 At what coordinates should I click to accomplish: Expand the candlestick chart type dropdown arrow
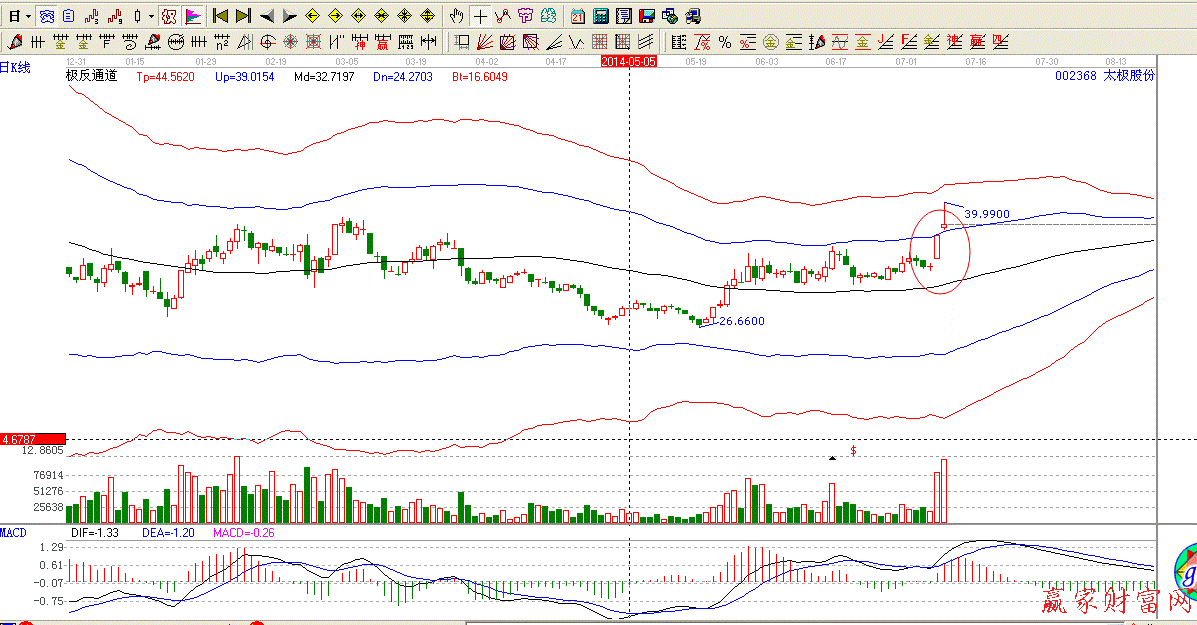(151, 16)
